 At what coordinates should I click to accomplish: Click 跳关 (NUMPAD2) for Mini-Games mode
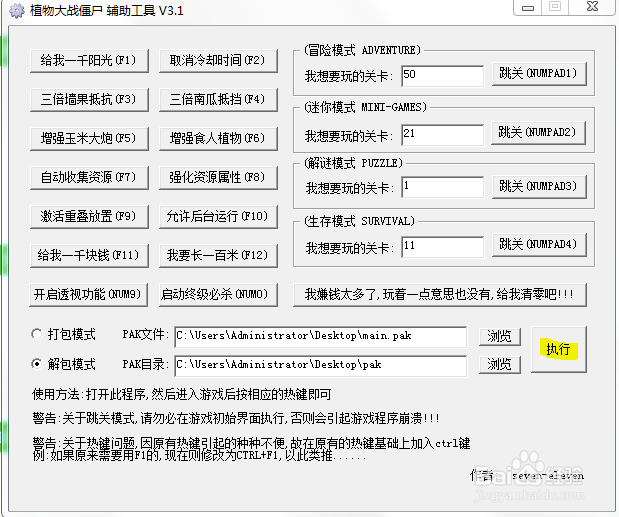[x=538, y=133]
